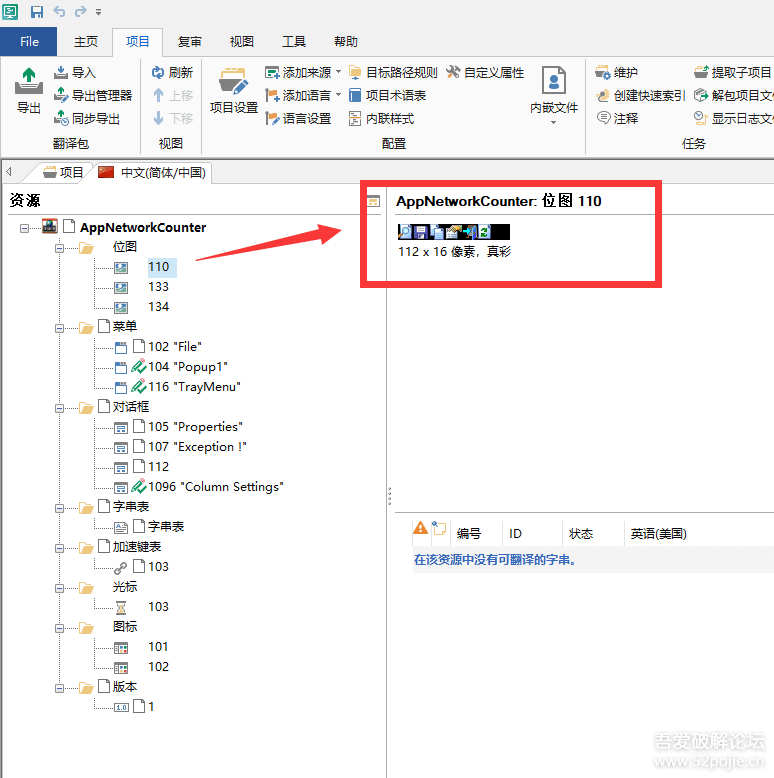The height and width of the screenshot is (778, 774).
Task: Select accelerator table 103
Action: pyautogui.click(x=158, y=567)
